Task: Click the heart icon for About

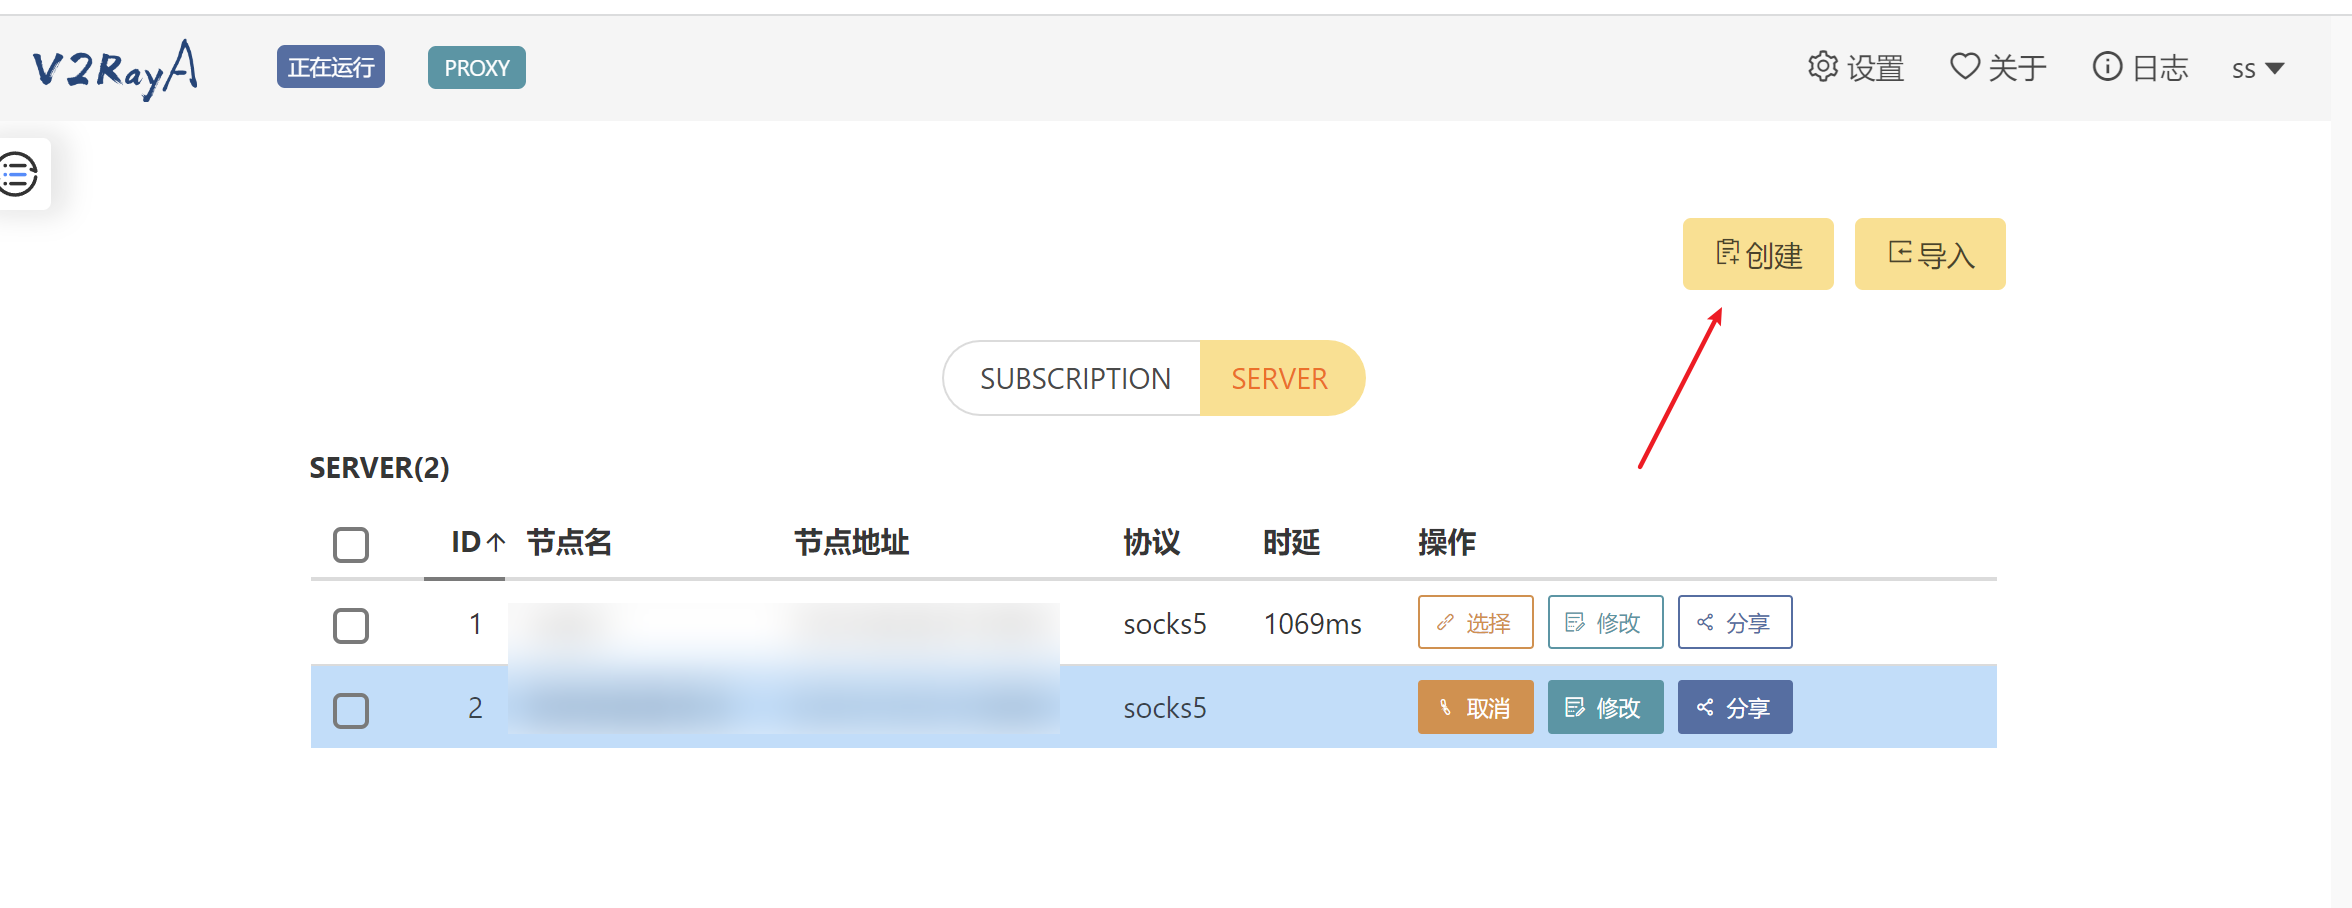Action: pyautogui.click(x=1965, y=67)
